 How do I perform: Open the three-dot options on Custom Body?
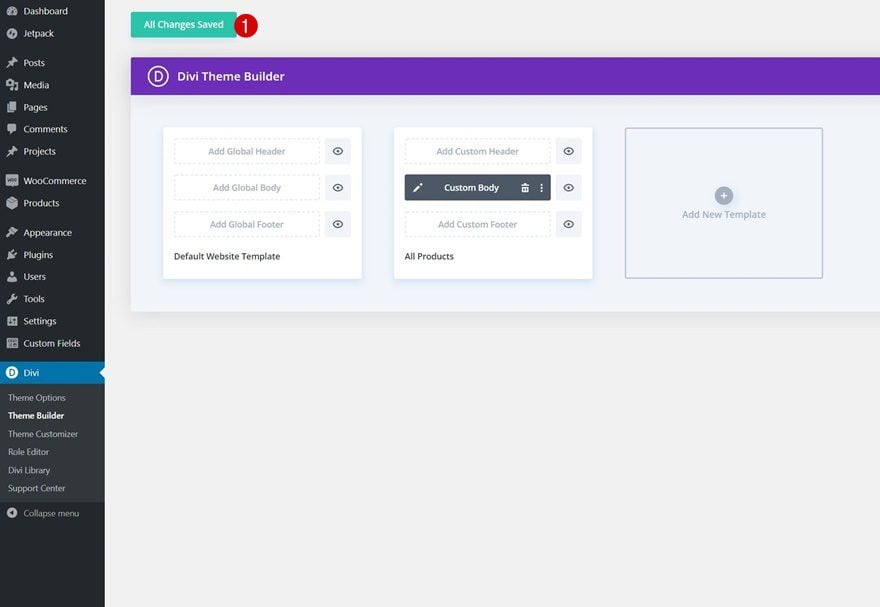[x=542, y=188]
